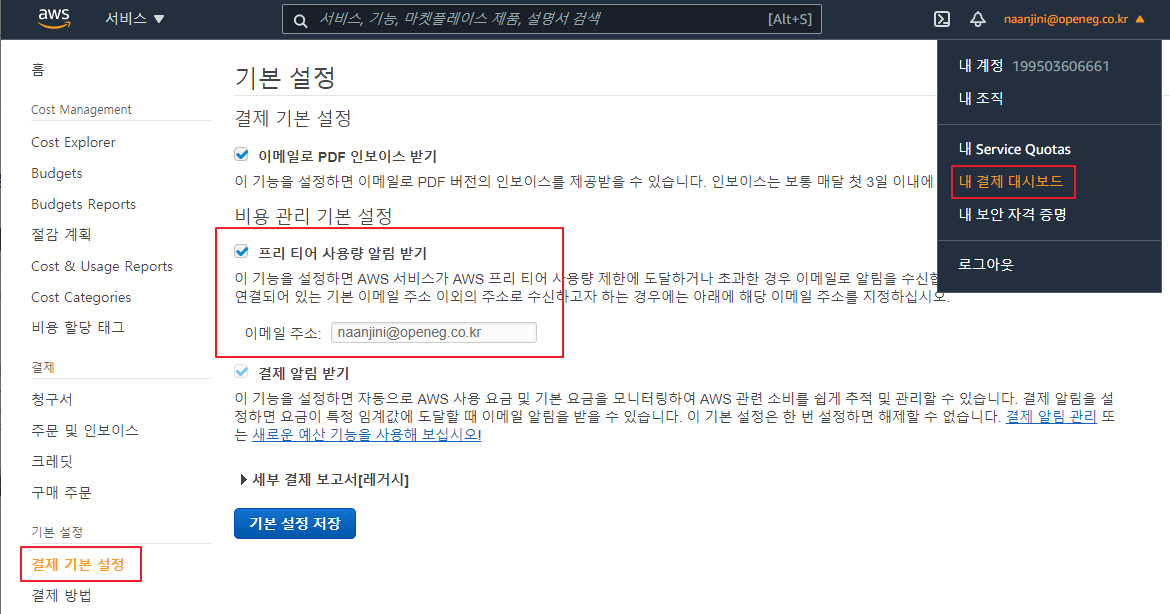
Task: Click the search magnifier icon
Action: click(300, 20)
